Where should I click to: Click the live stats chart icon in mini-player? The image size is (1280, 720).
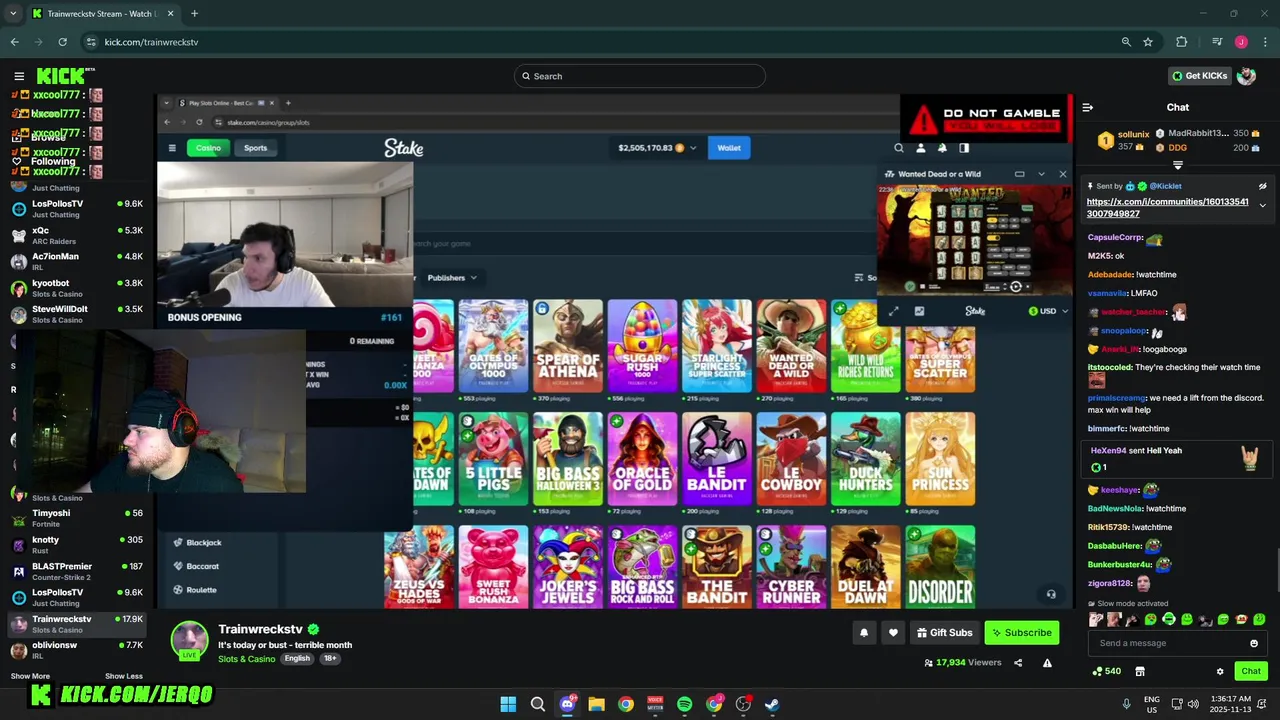(x=919, y=311)
